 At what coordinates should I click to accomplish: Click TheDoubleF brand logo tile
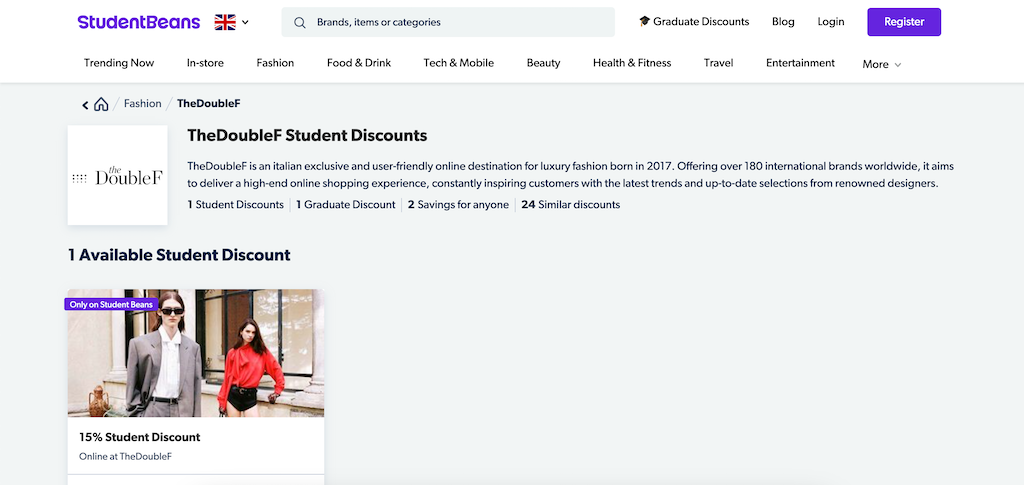(118, 175)
